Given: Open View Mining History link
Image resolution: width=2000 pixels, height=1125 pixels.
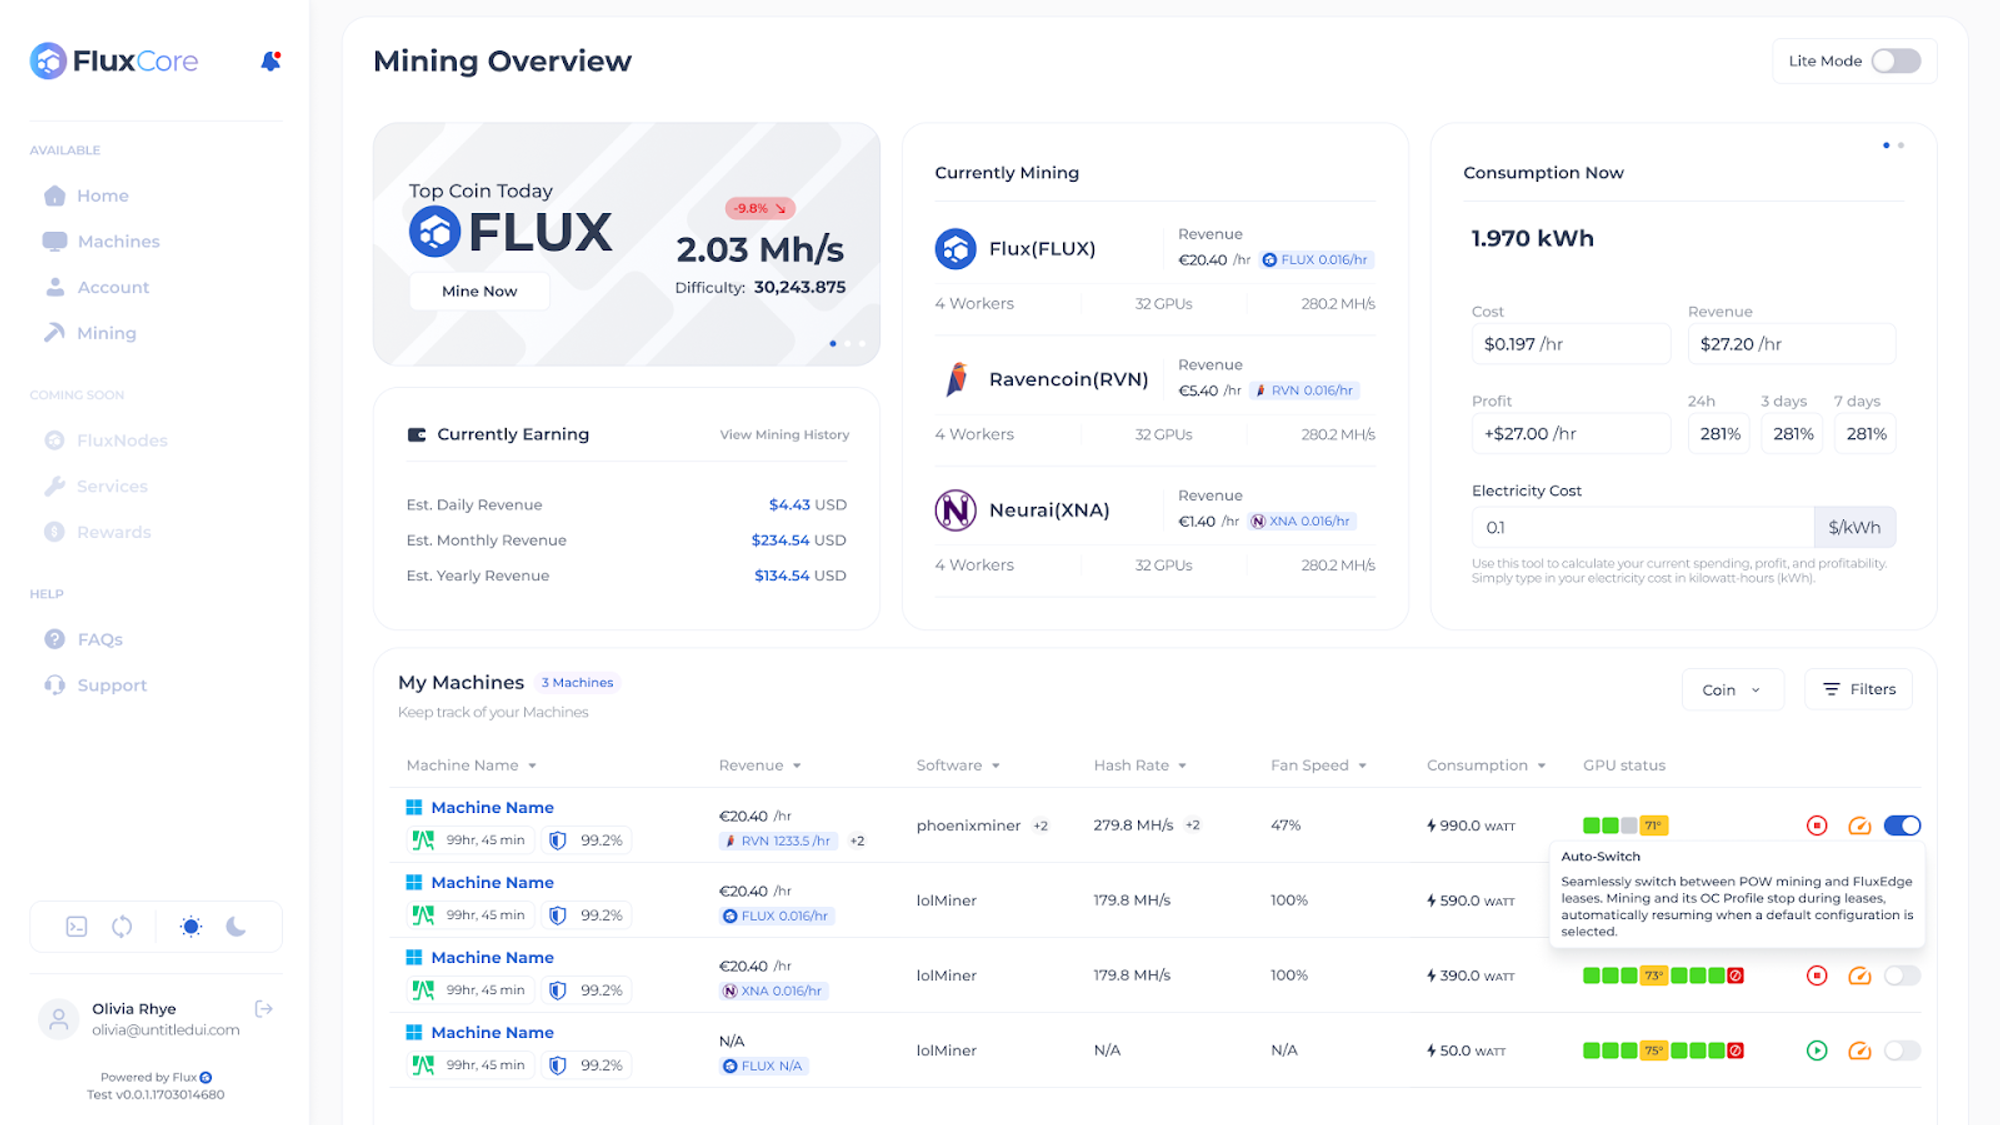Looking at the screenshot, I should point(784,434).
